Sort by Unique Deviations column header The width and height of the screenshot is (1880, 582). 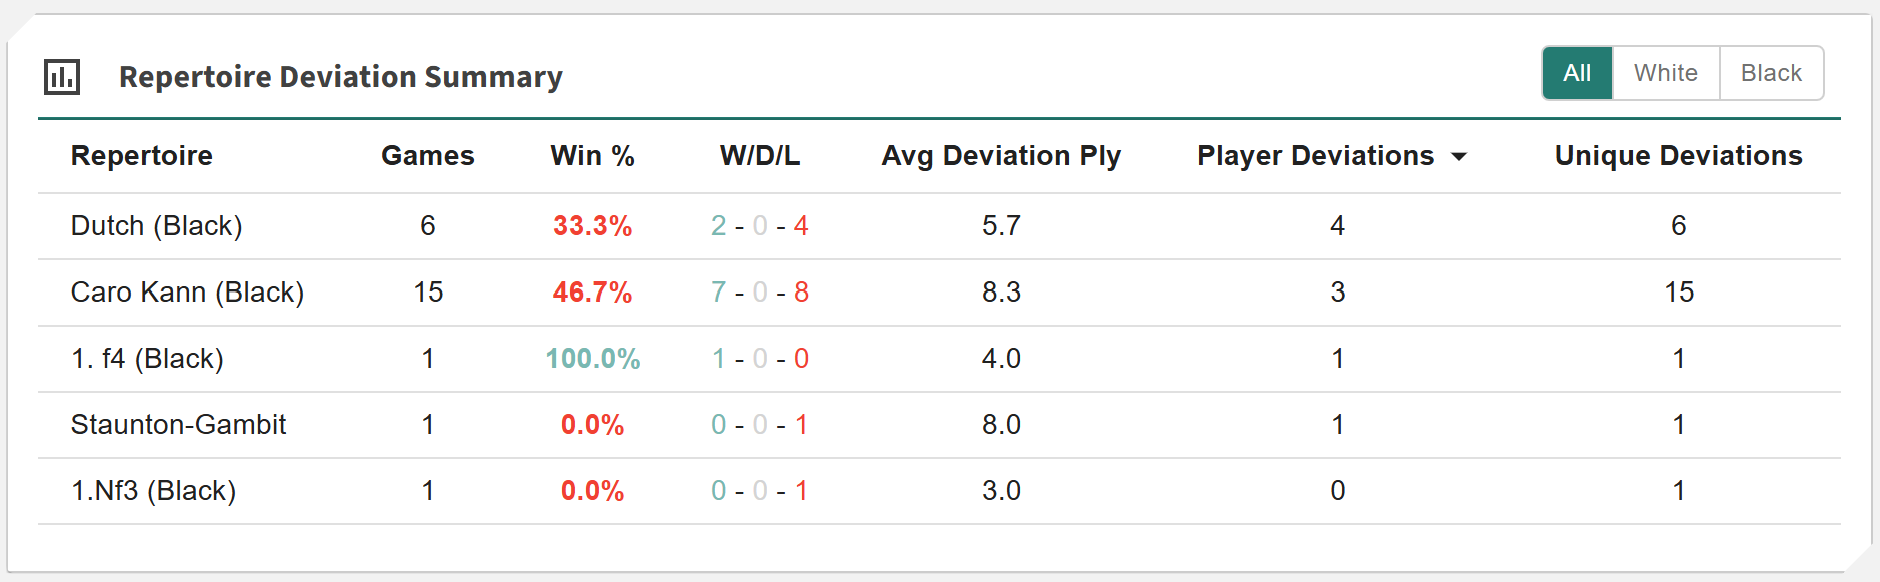coord(1678,156)
